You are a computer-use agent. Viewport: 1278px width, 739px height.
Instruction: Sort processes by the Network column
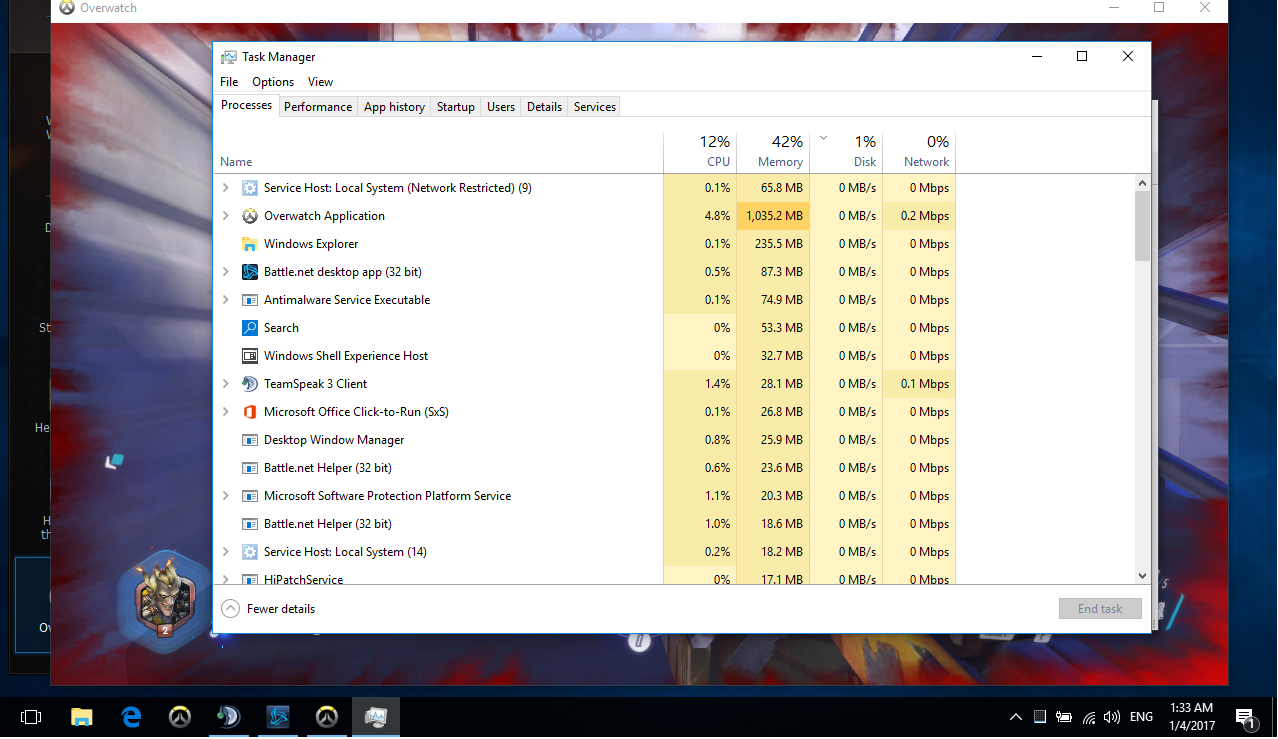coord(919,151)
